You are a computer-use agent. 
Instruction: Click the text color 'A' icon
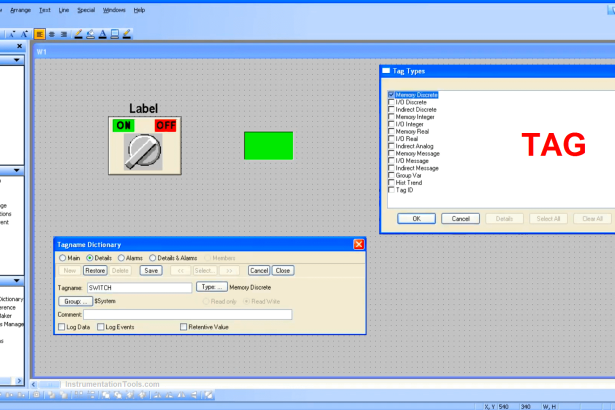coord(103,33)
